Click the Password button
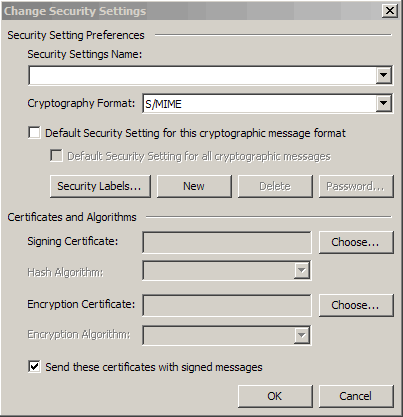The width and height of the screenshot is (403, 417). 356,186
